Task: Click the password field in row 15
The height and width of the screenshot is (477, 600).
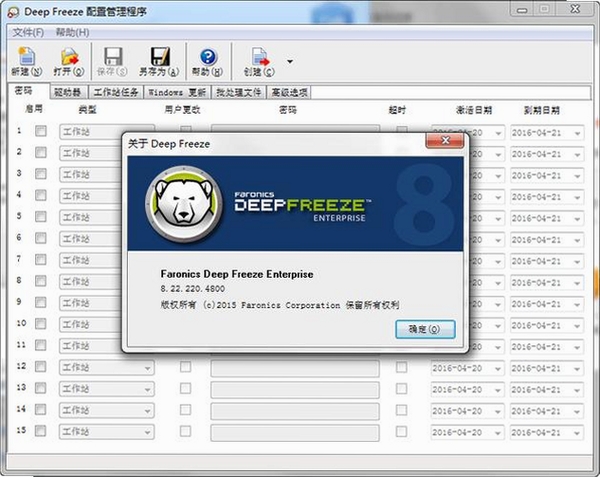Action: click(x=295, y=432)
